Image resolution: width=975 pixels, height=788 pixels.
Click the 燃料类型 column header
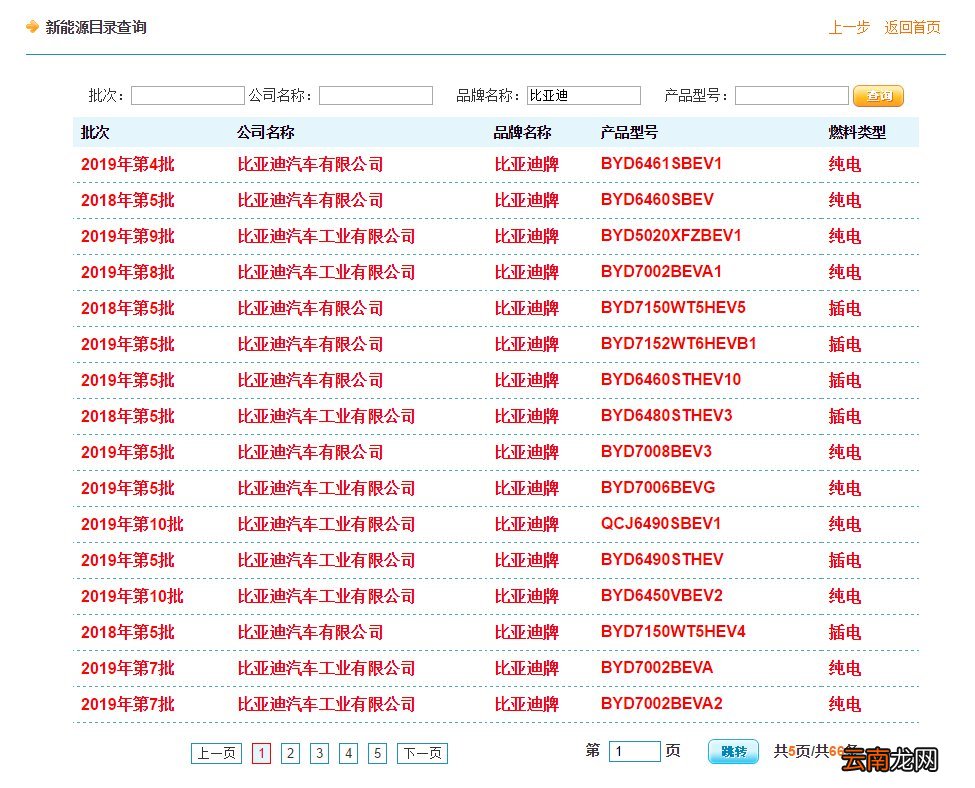pyautogui.click(x=857, y=132)
